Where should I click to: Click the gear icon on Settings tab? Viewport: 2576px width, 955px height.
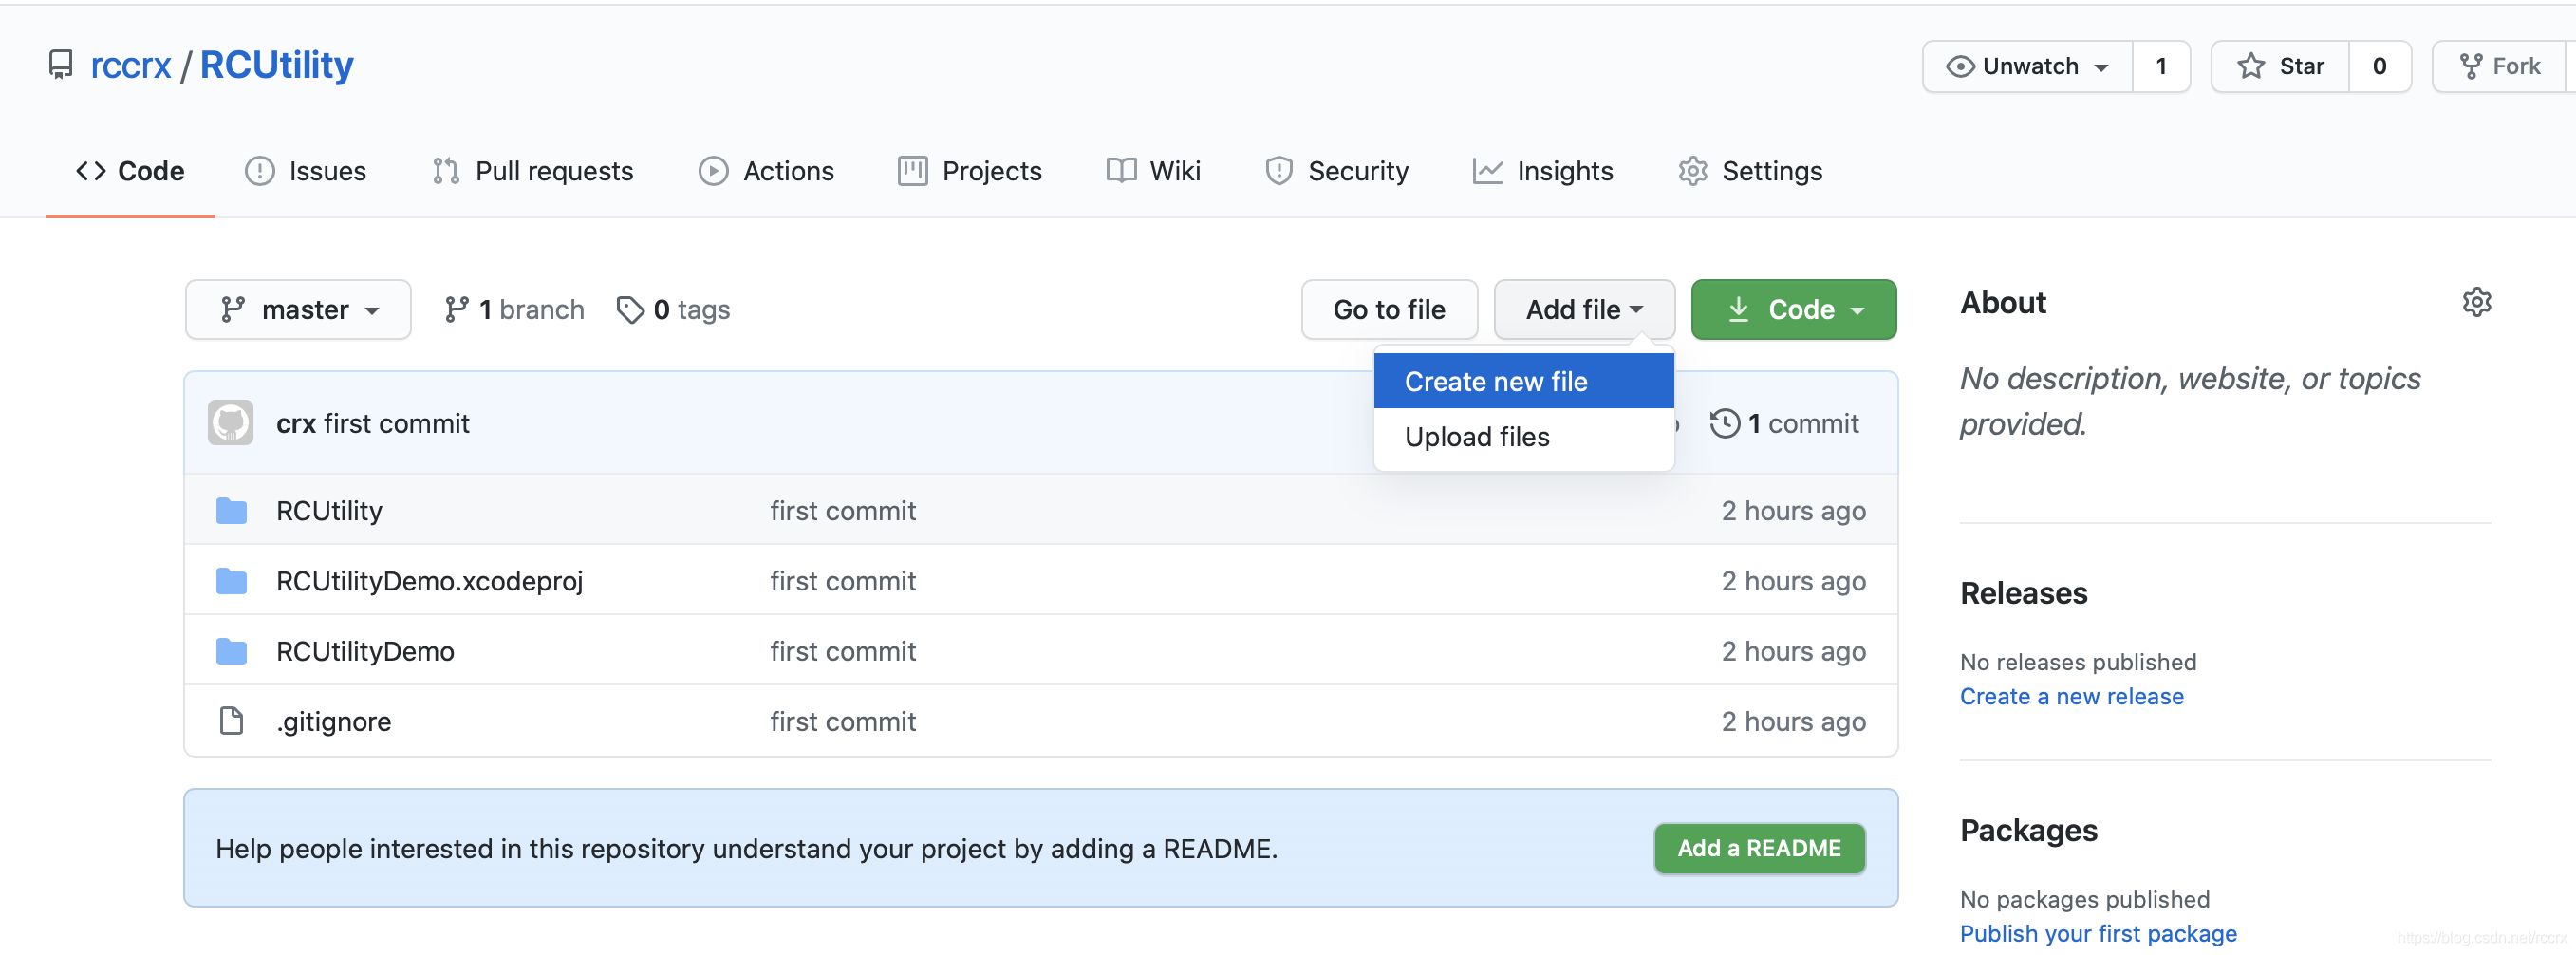[x=1693, y=171]
